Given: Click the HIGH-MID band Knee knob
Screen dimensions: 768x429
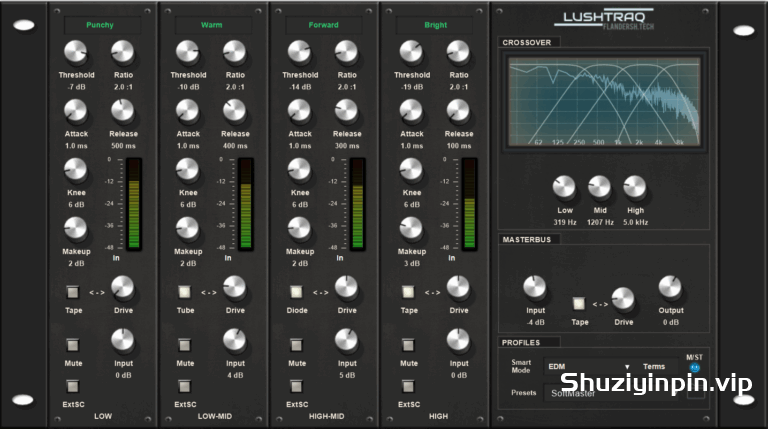Looking at the screenshot, I should (299, 169).
